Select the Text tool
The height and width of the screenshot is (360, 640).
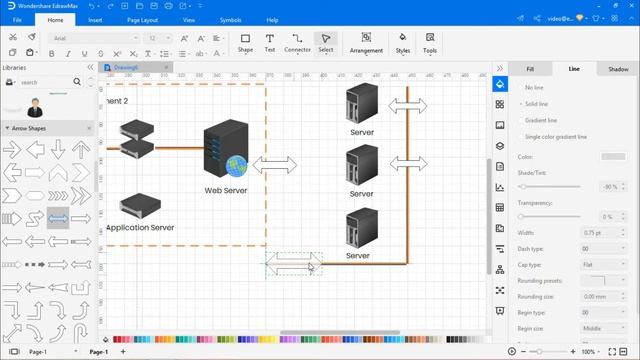point(269,43)
